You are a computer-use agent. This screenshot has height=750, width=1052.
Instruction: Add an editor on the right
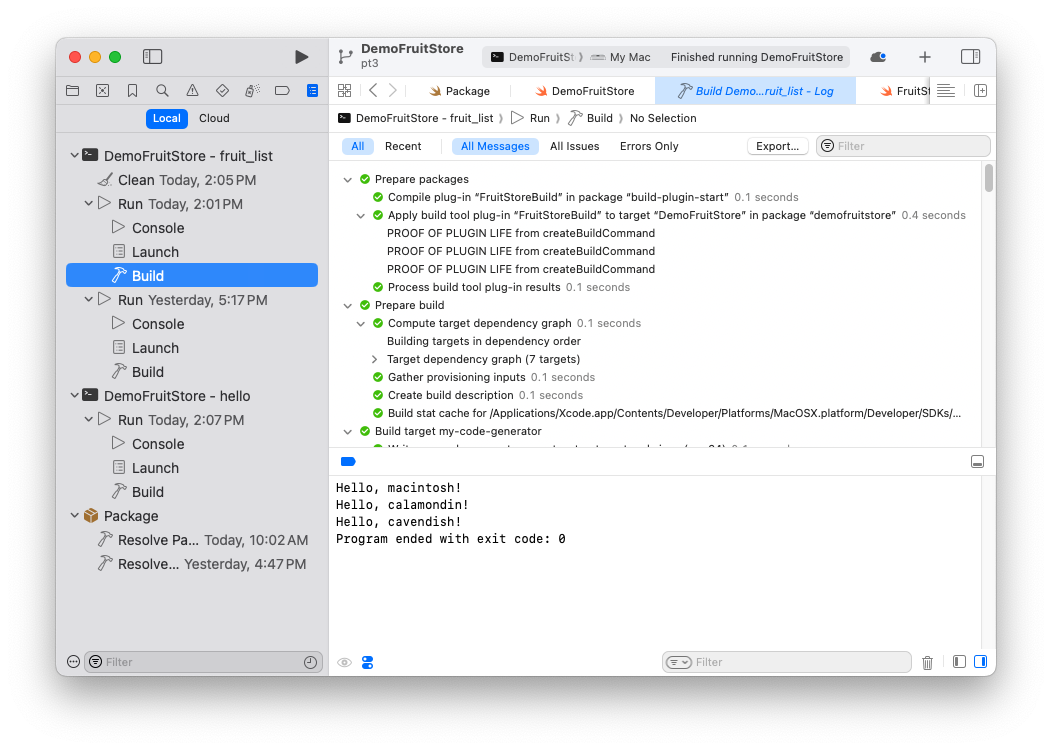coord(980,91)
